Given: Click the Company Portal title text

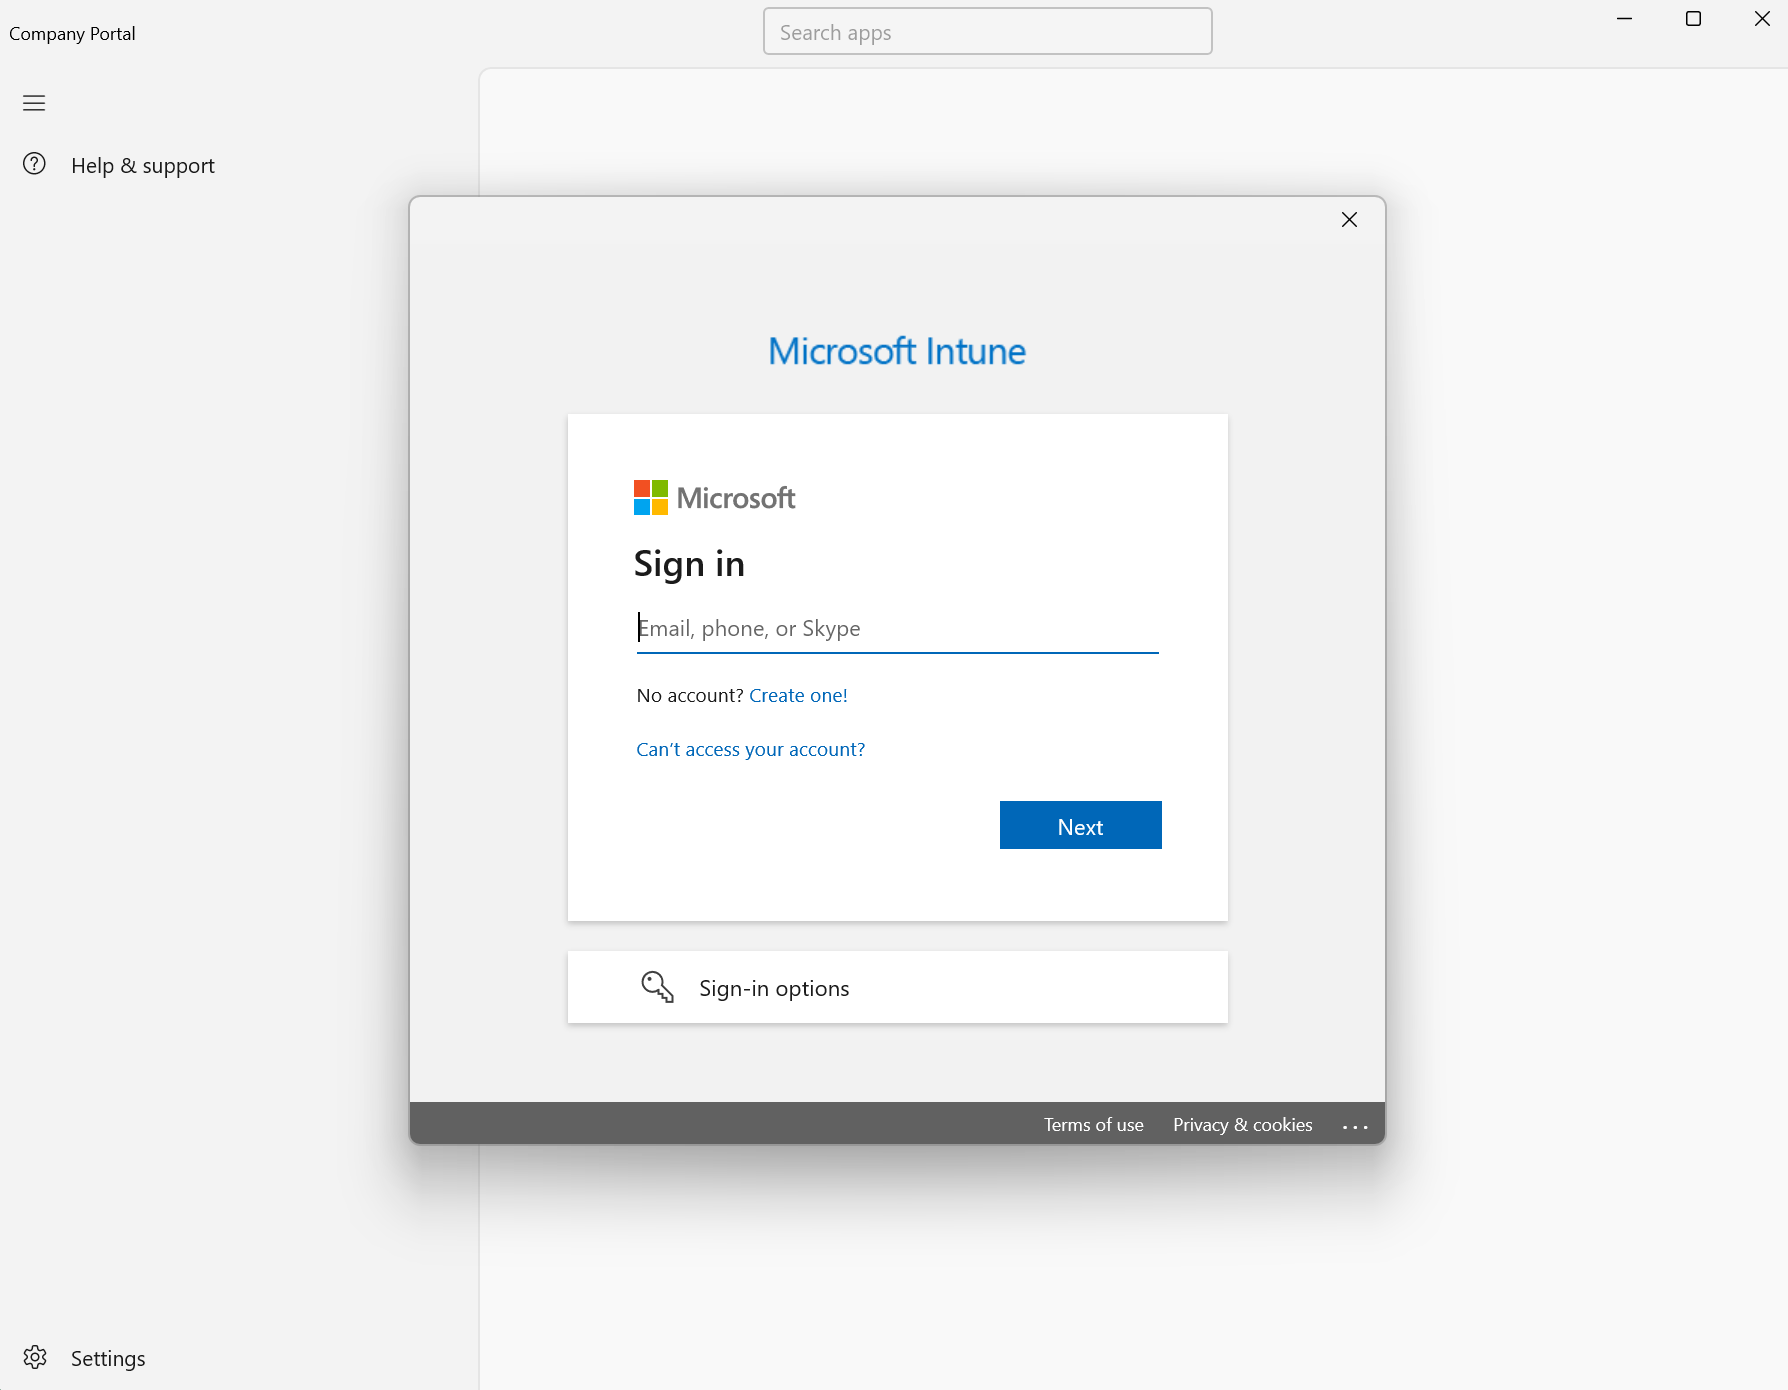Looking at the screenshot, I should click(72, 33).
